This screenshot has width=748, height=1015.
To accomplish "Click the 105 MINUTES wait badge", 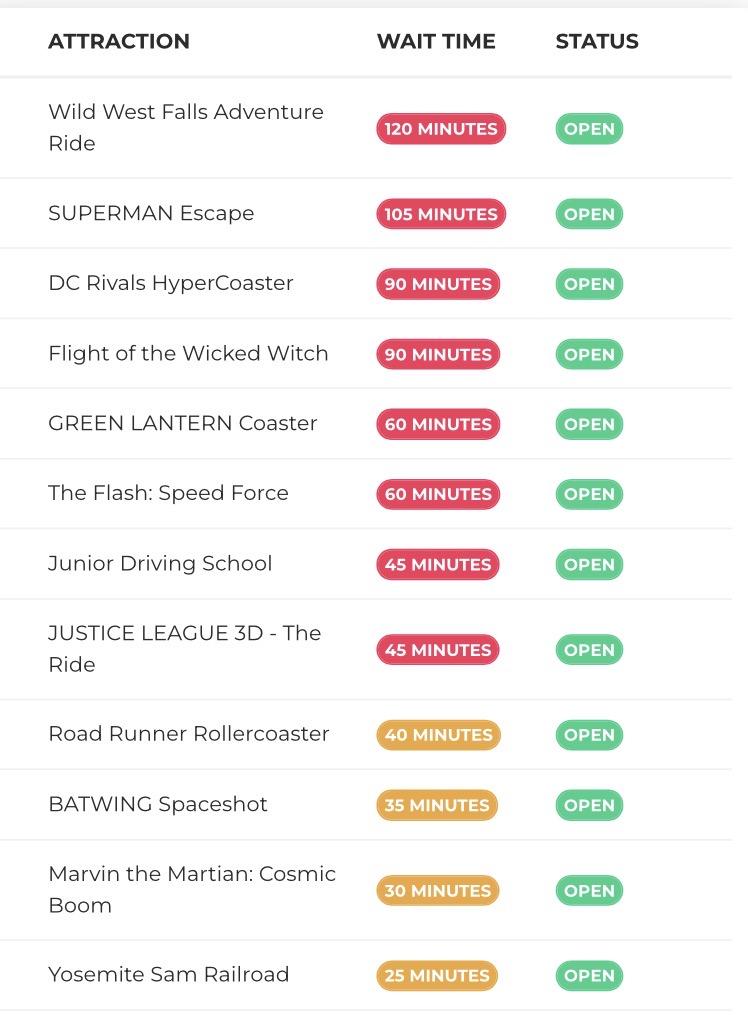I will 441,214.
